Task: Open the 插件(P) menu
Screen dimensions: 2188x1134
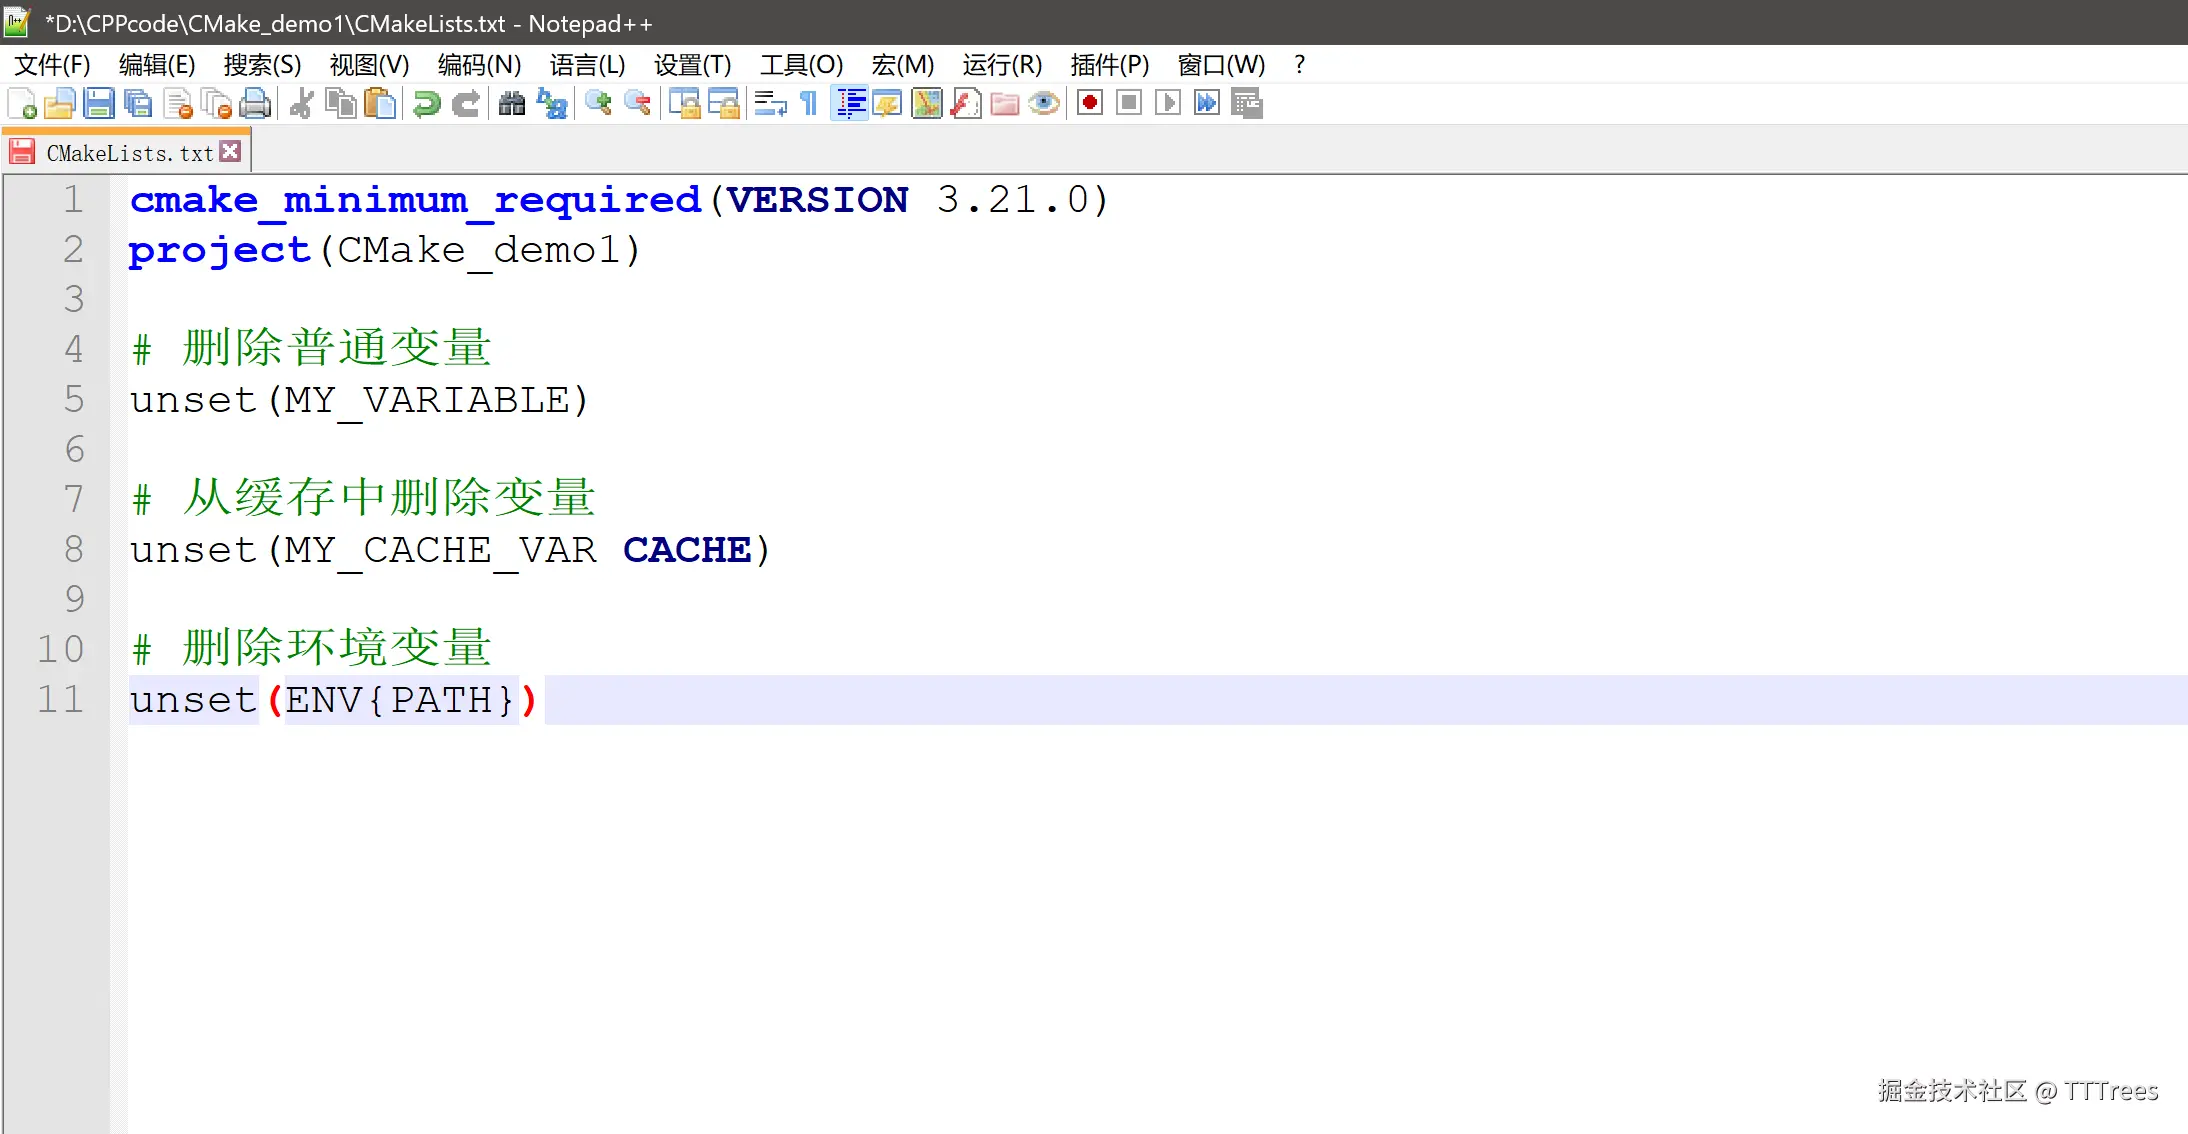Action: click(1109, 65)
